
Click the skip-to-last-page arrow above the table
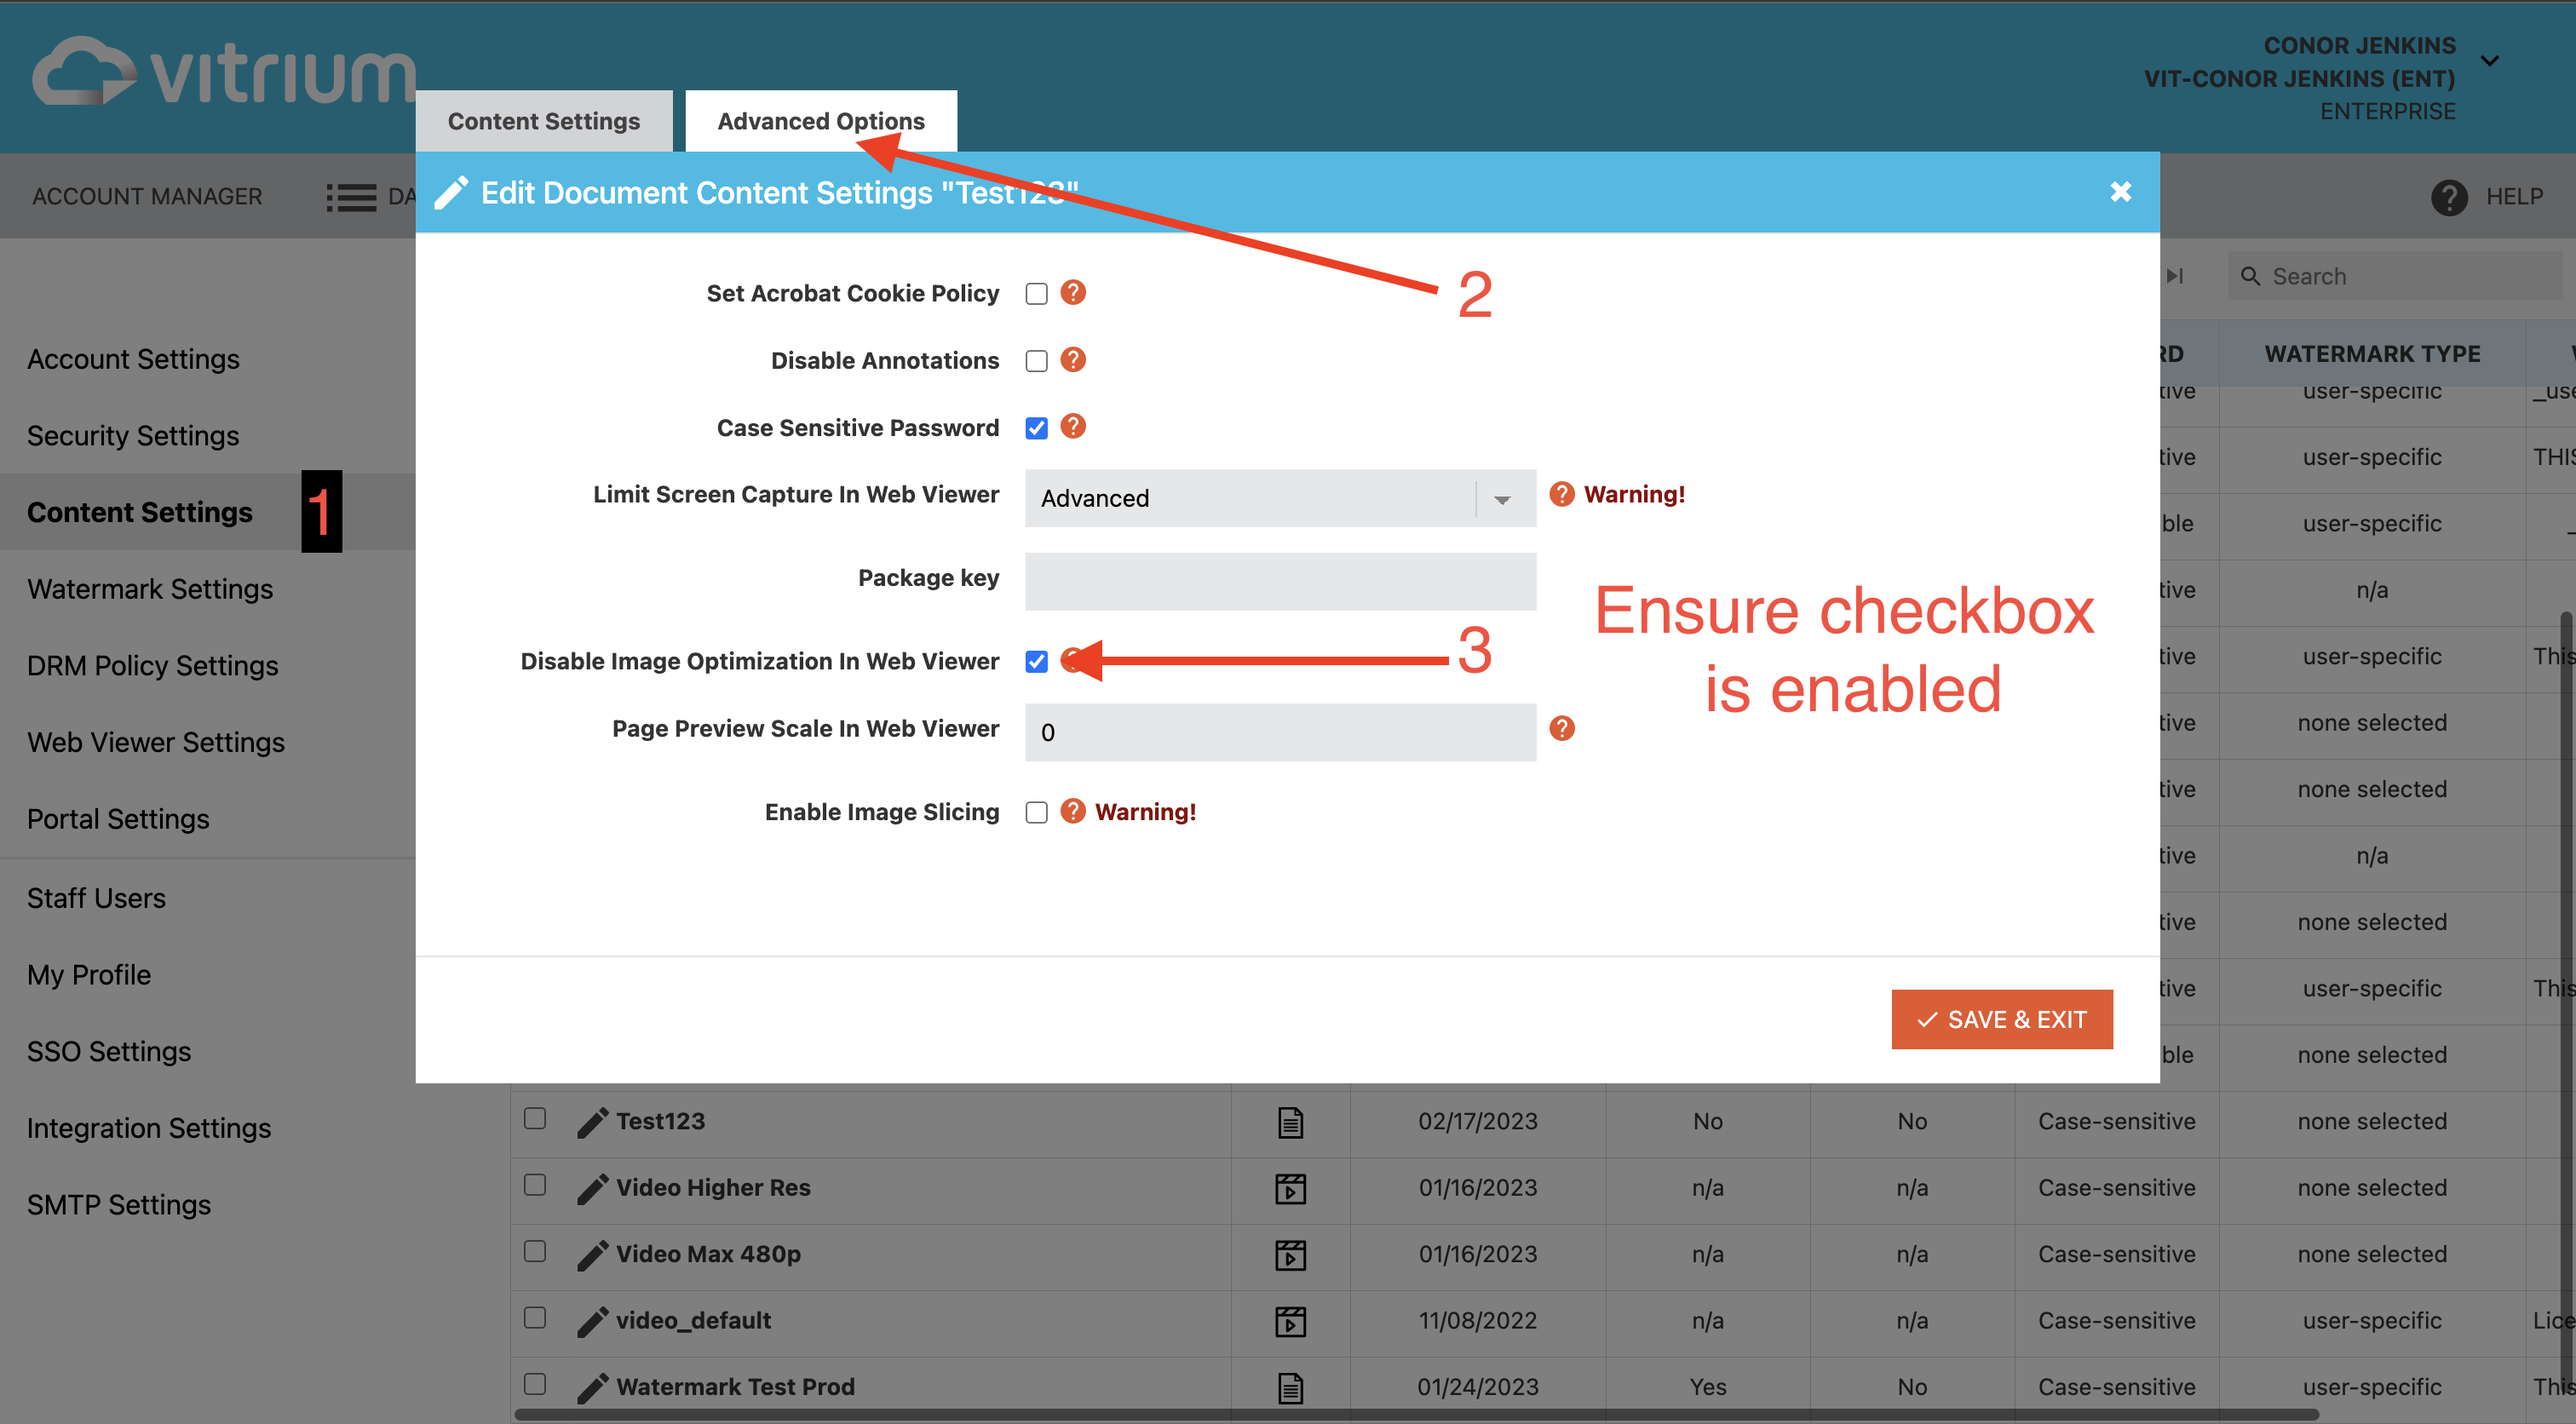(x=2174, y=276)
